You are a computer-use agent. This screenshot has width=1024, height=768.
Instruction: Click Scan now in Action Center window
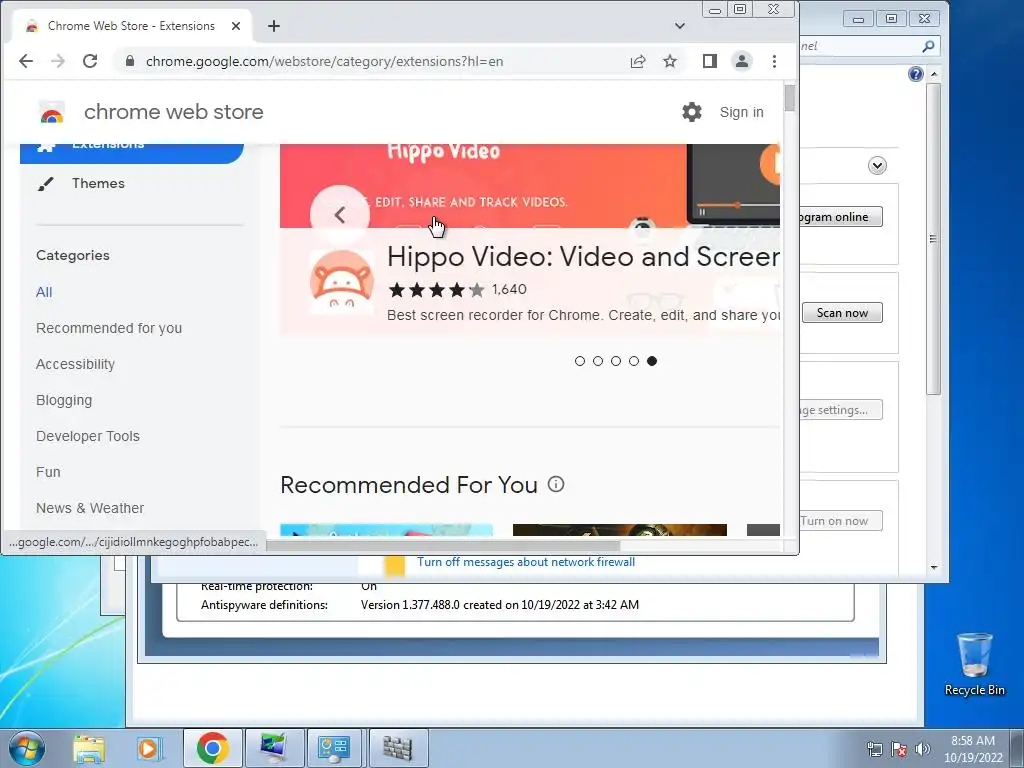[x=842, y=313]
